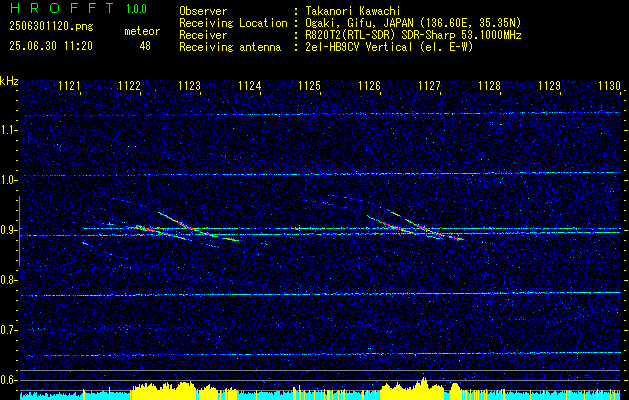Select the timestamp 25.06.30 11:20
This screenshot has height=400, width=629.
point(51,46)
